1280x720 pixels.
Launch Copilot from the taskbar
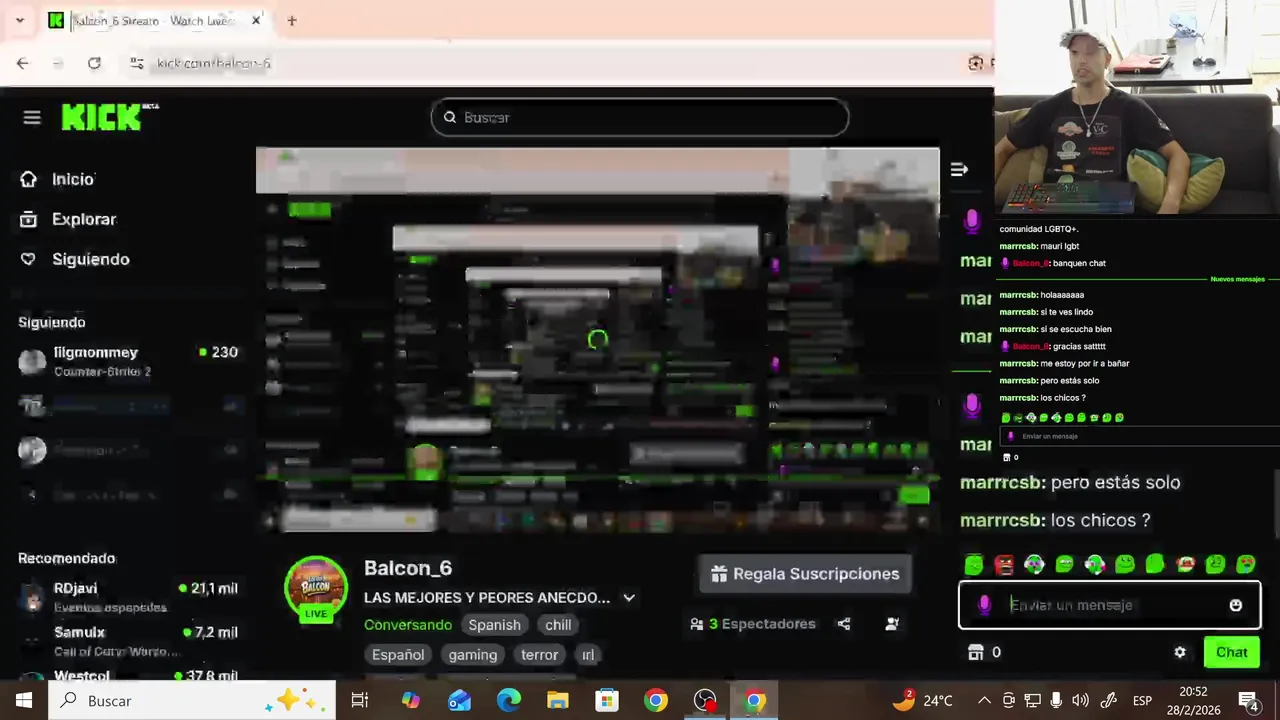coord(411,701)
